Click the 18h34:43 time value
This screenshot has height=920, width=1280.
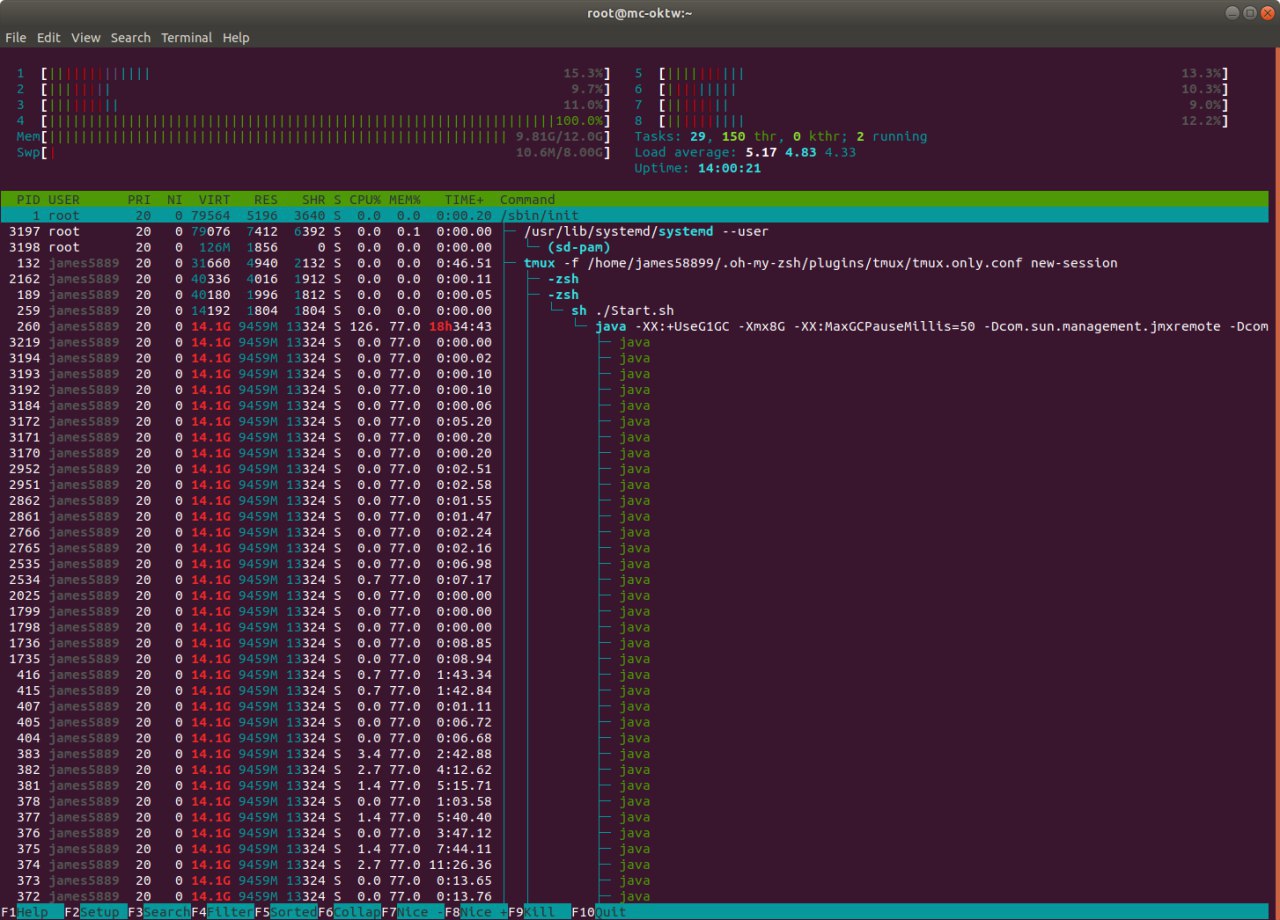pyautogui.click(x=459, y=326)
